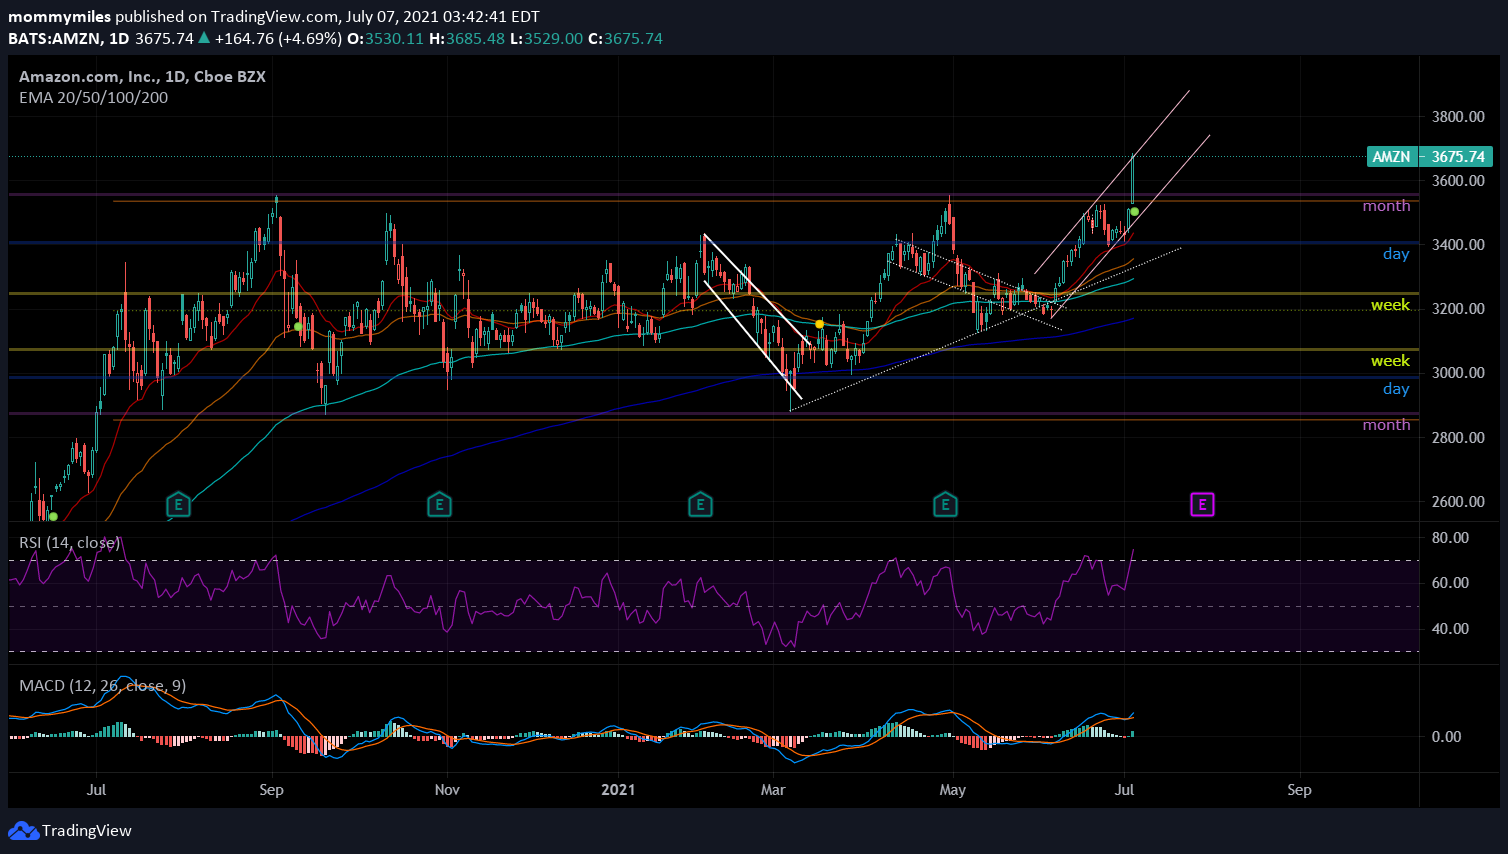This screenshot has width=1508, height=854.
Task: Click the 2021 label on the time axis
Action: click(x=618, y=790)
